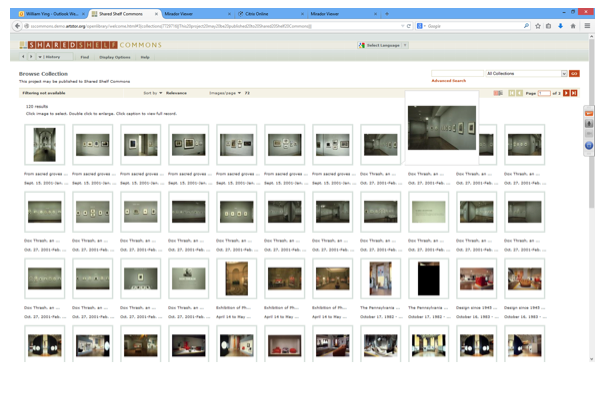Jump to the last results page
The image size is (609, 397).
click(574, 93)
